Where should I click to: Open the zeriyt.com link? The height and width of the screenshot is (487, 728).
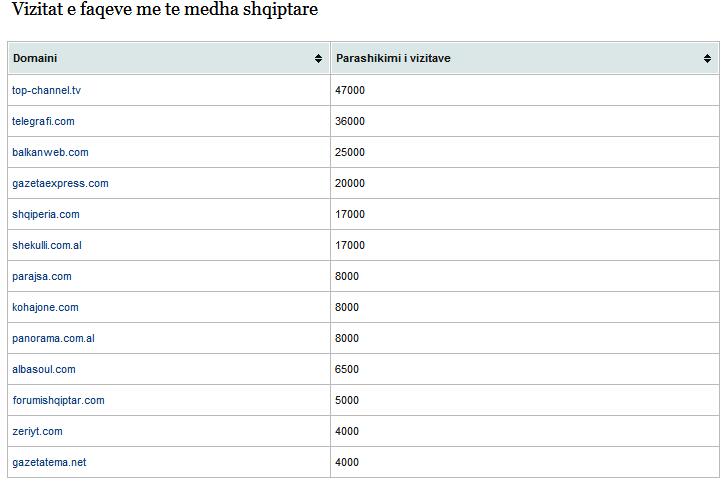point(37,431)
